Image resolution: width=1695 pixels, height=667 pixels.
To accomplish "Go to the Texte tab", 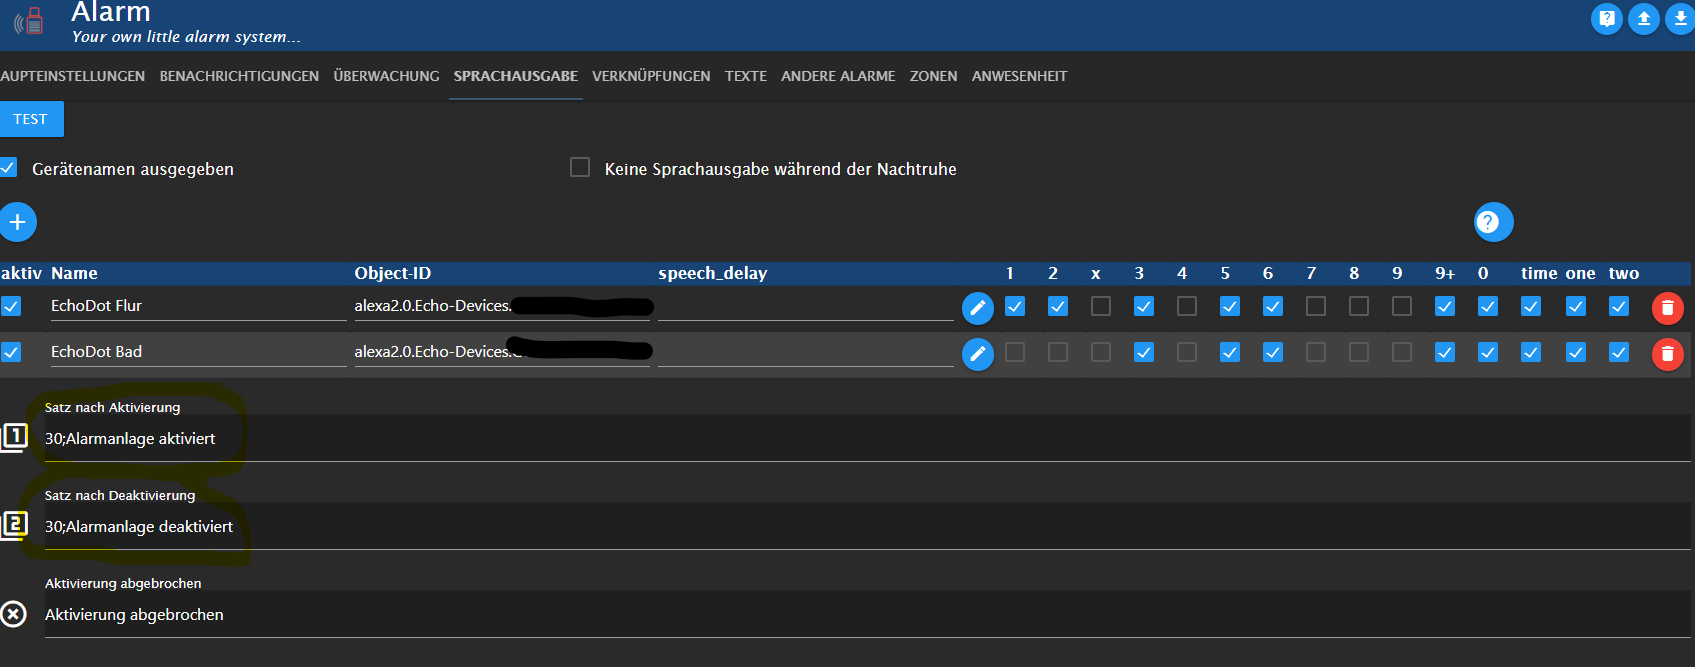I will (x=746, y=76).
